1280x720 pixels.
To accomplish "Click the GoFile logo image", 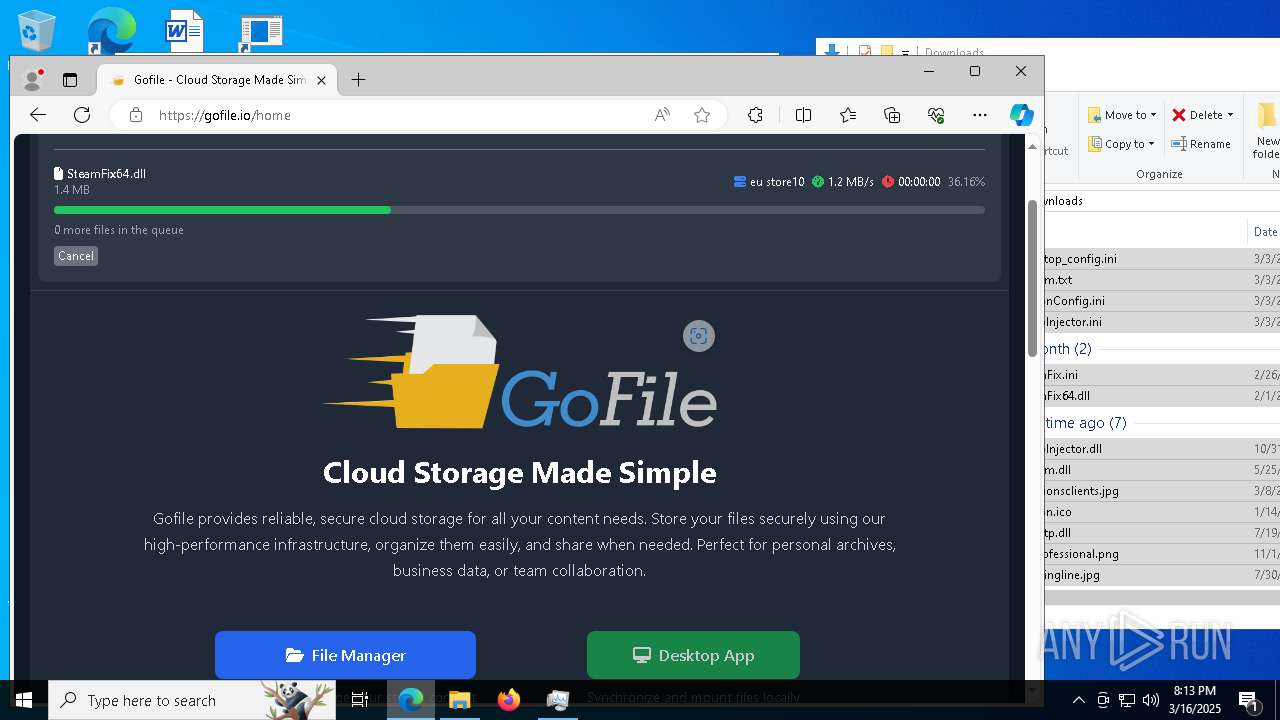I will point(520,372).
